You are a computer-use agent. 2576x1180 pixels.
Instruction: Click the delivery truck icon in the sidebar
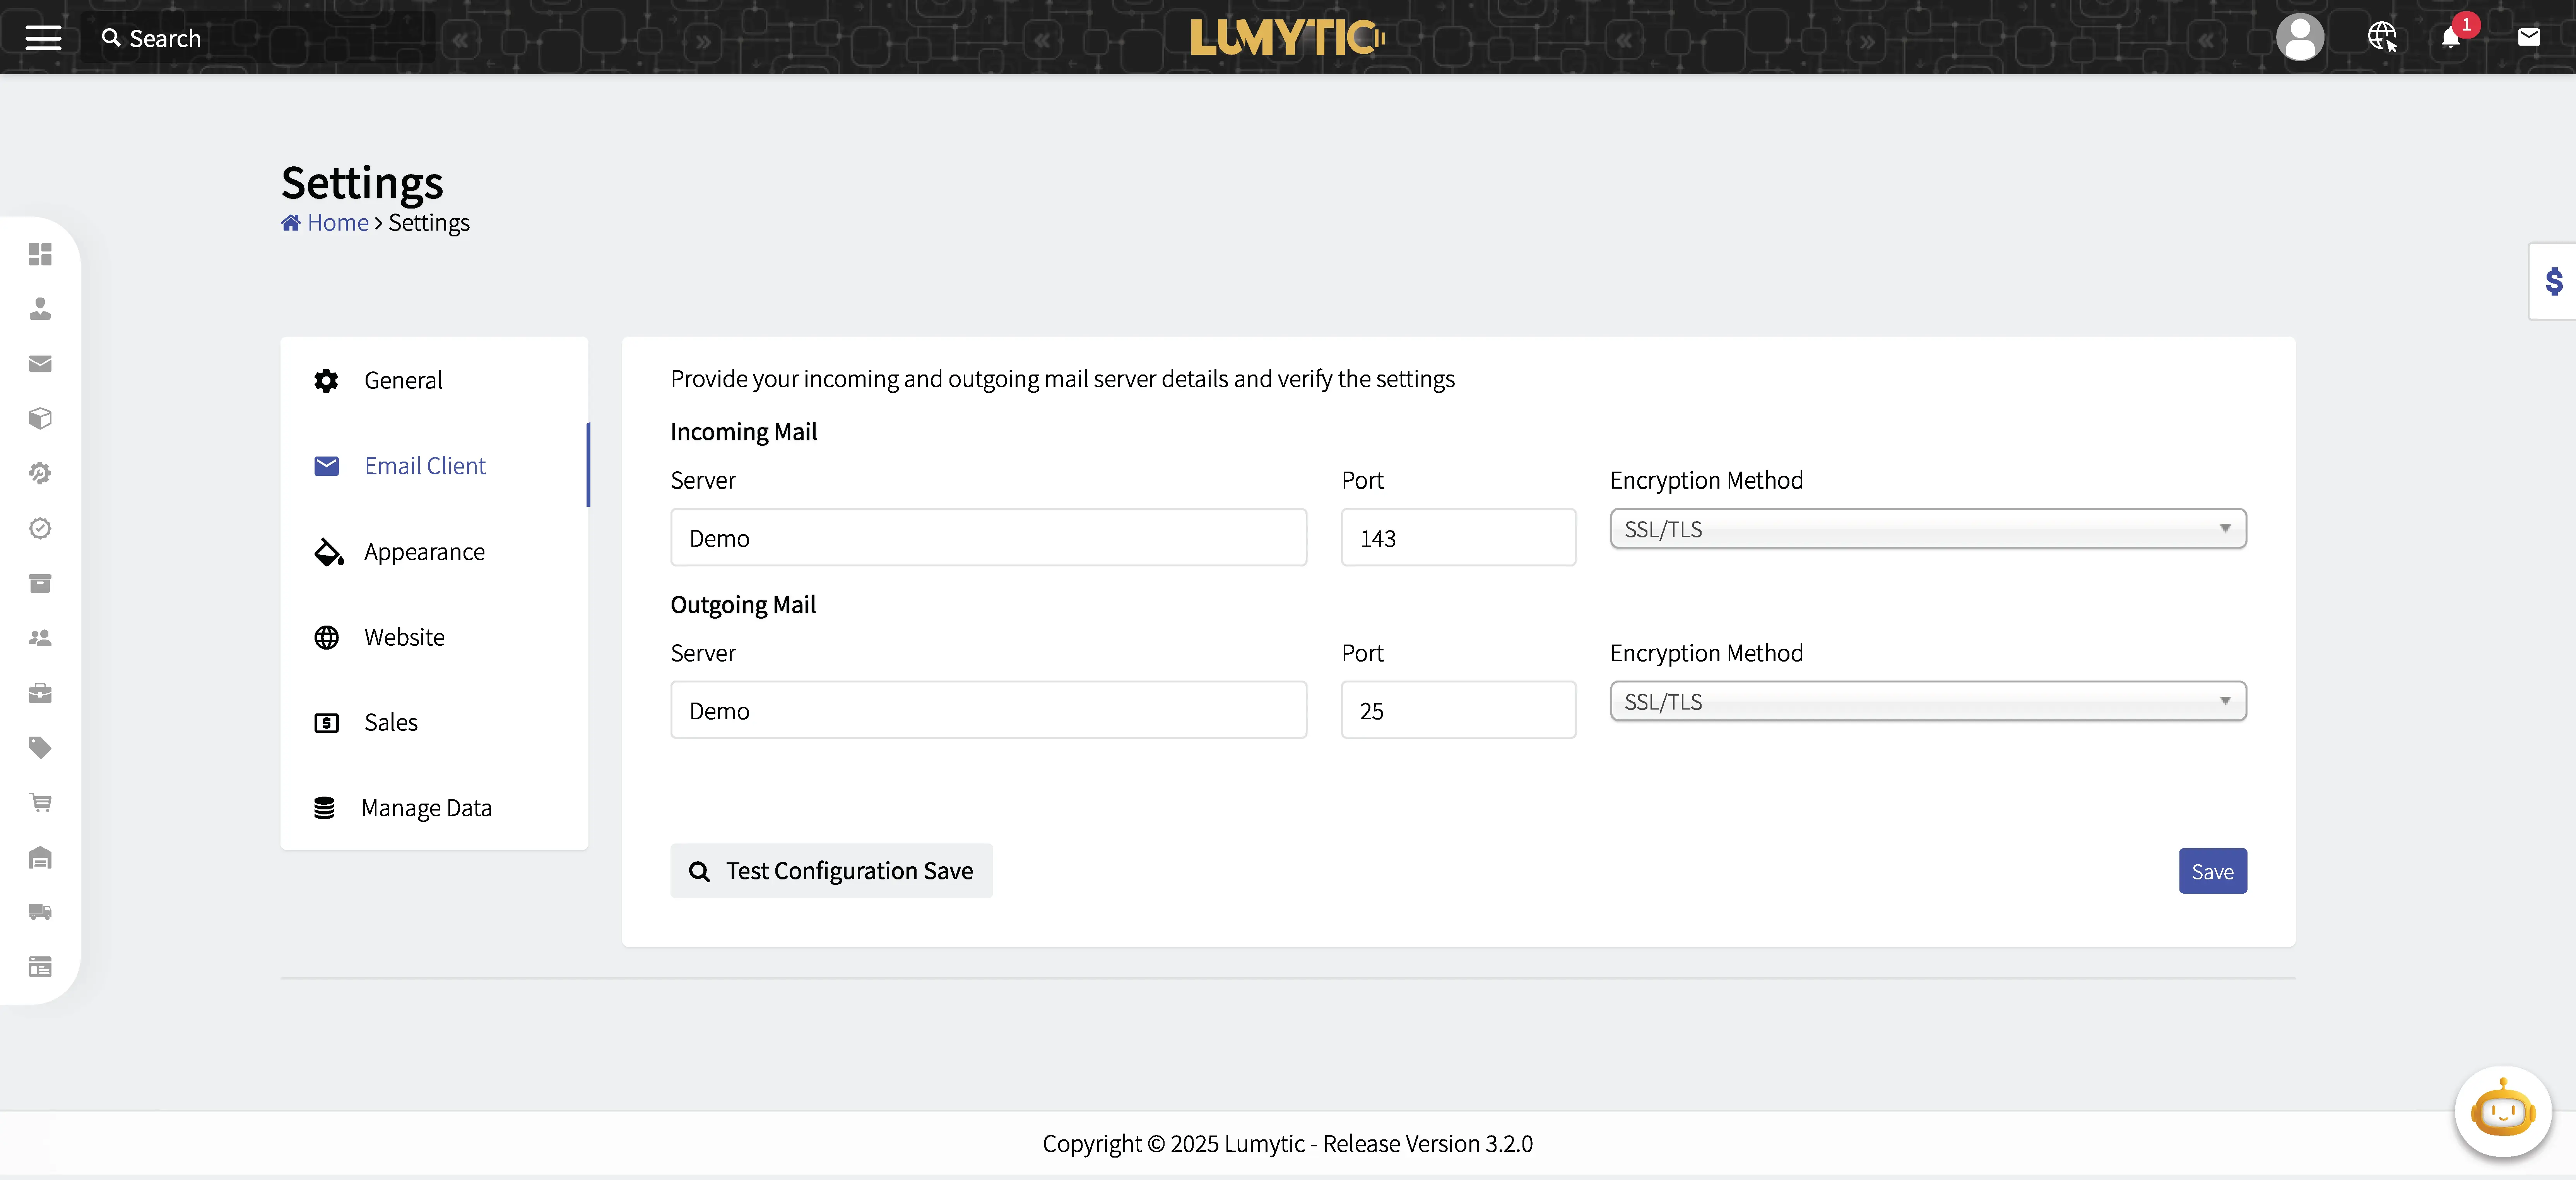point(40,912)
